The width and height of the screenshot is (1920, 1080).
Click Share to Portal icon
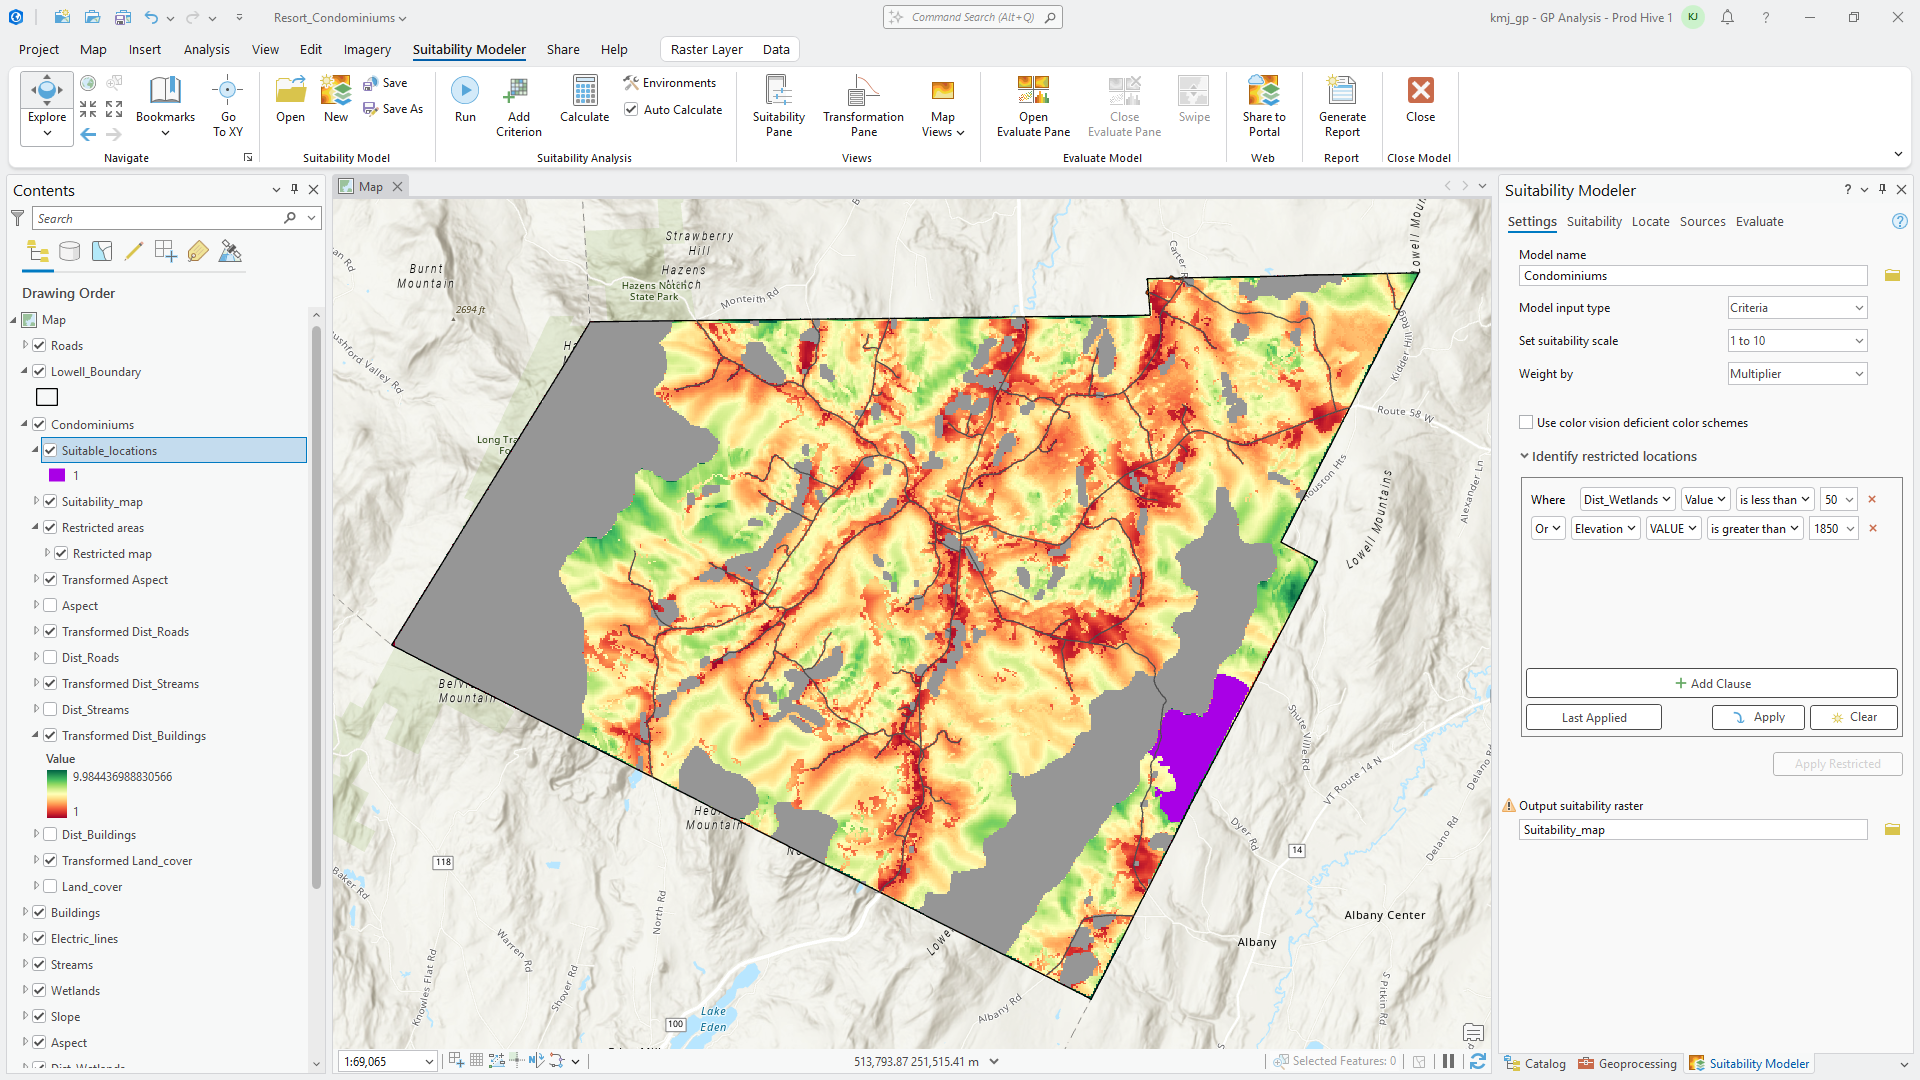(1263, 92)
